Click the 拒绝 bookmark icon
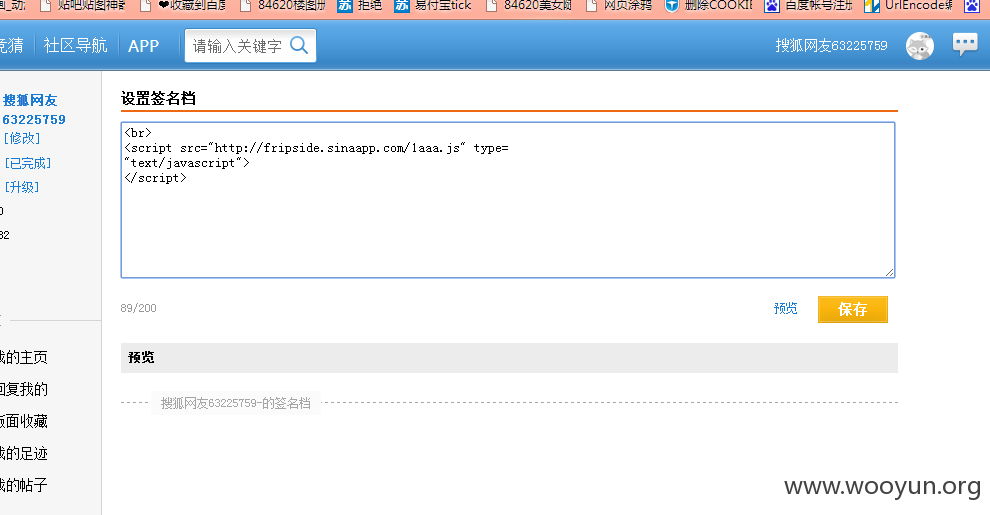The image size is (990, 515). click(x=345, y=6)
